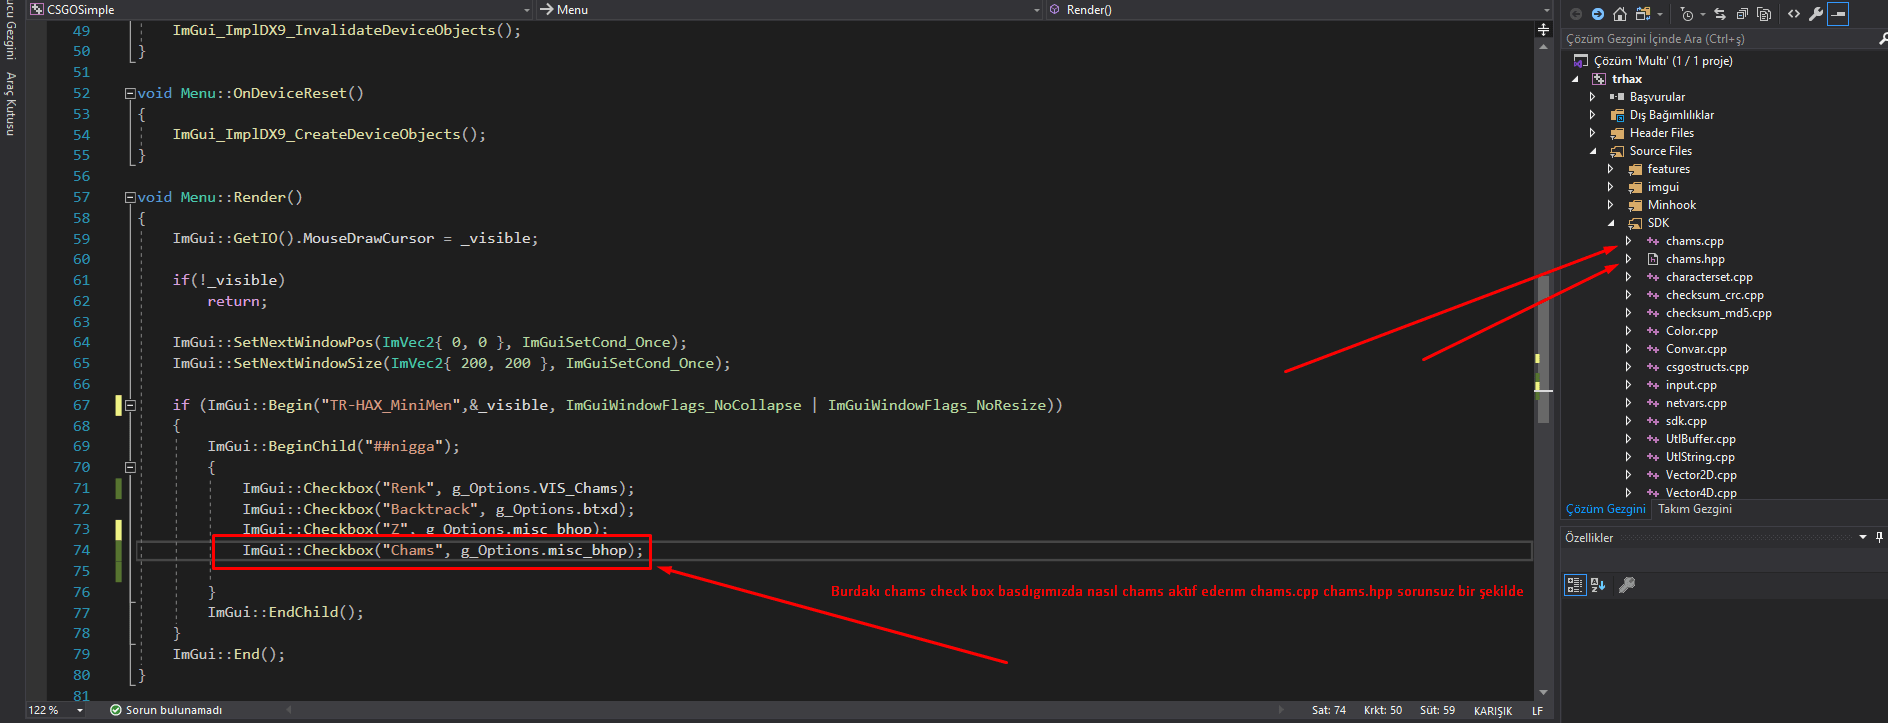Click the KARIŞIK status bar indicator
1888x723 pixels.
(1493, 711)
